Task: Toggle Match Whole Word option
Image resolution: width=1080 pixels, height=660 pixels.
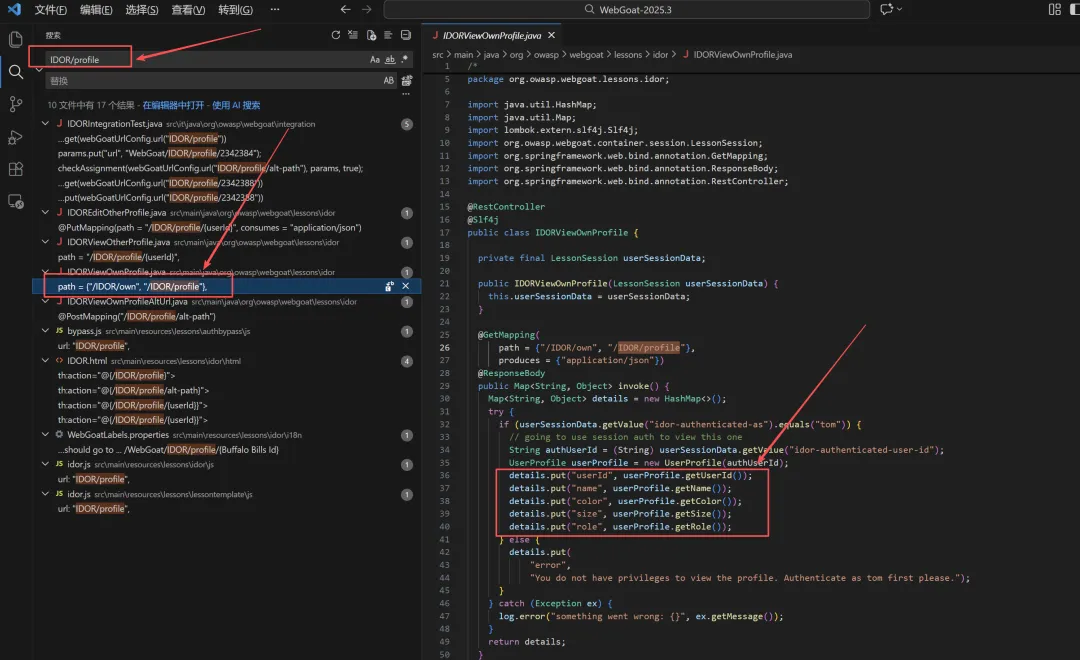Action: pyautogui.click(x=390, y=59)
